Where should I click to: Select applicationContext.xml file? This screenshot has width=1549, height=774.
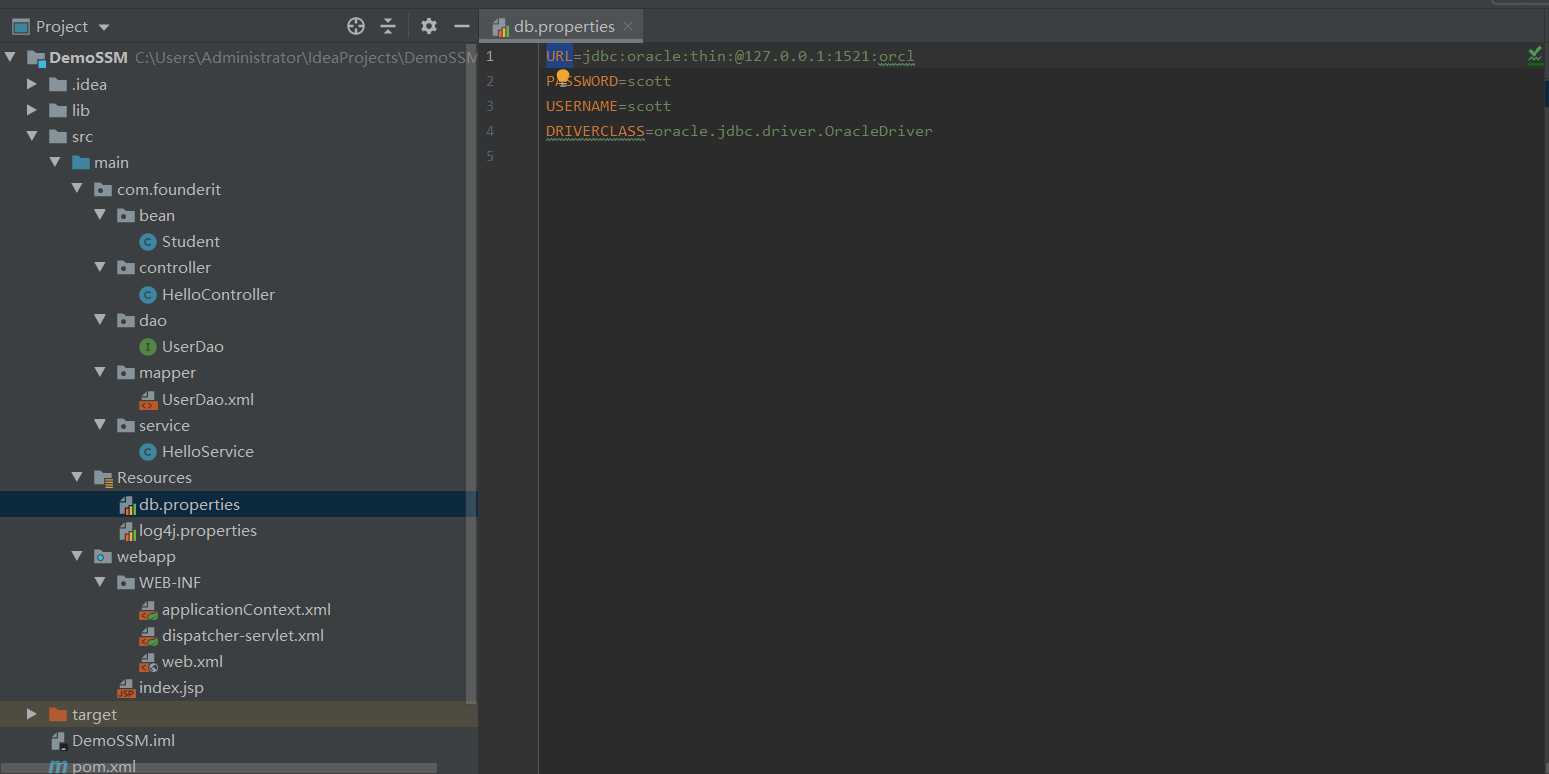point(245,610)
